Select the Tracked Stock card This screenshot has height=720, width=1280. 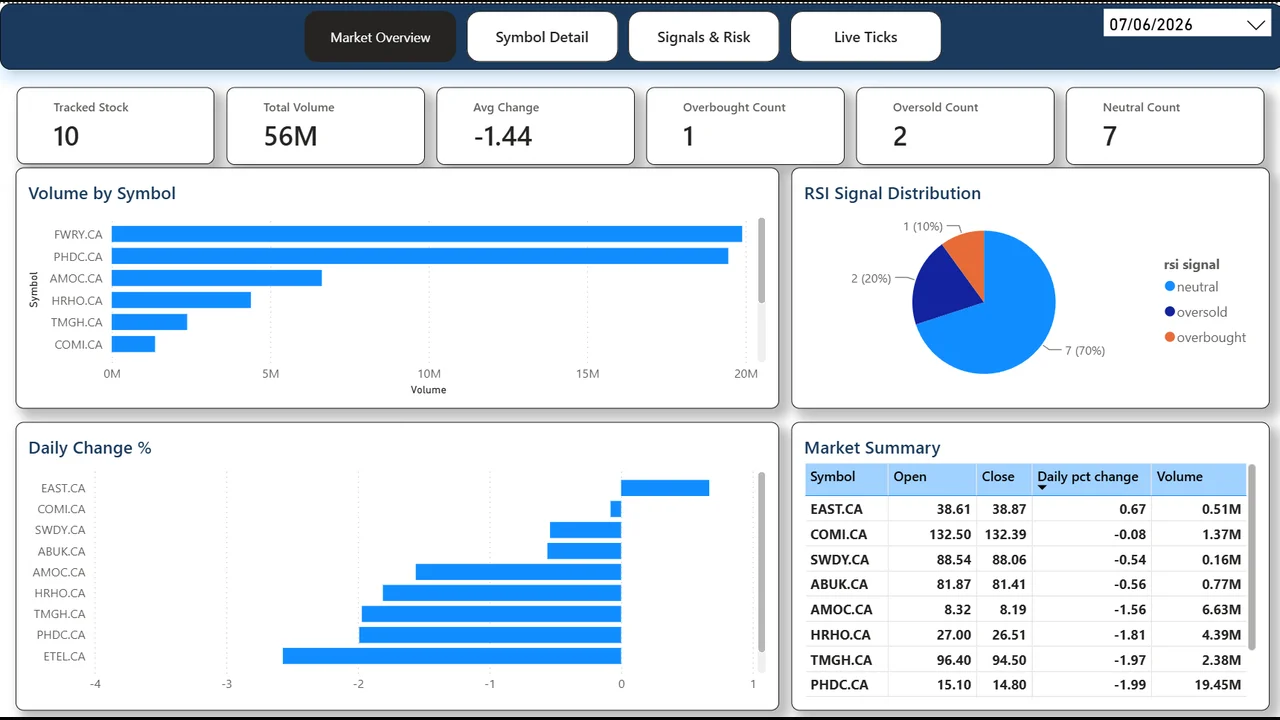tap(115, 126)
